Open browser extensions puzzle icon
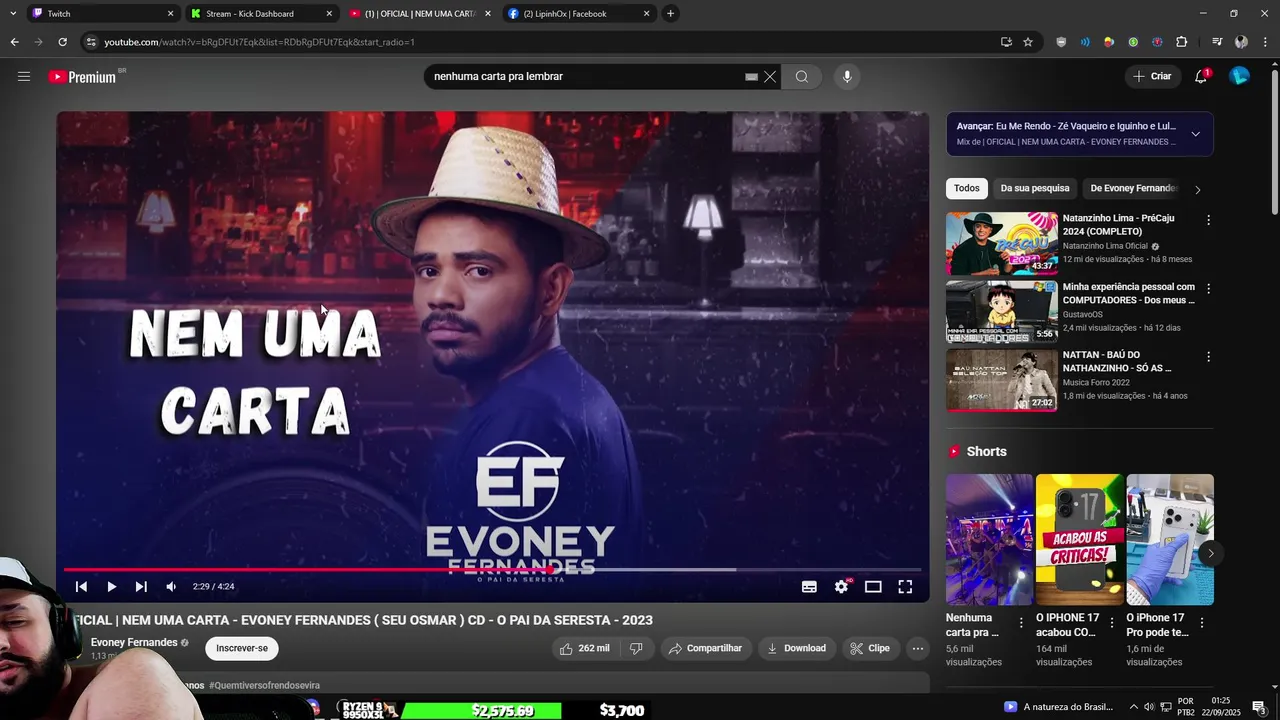 pyautogui.click(x=1182, y=42)
